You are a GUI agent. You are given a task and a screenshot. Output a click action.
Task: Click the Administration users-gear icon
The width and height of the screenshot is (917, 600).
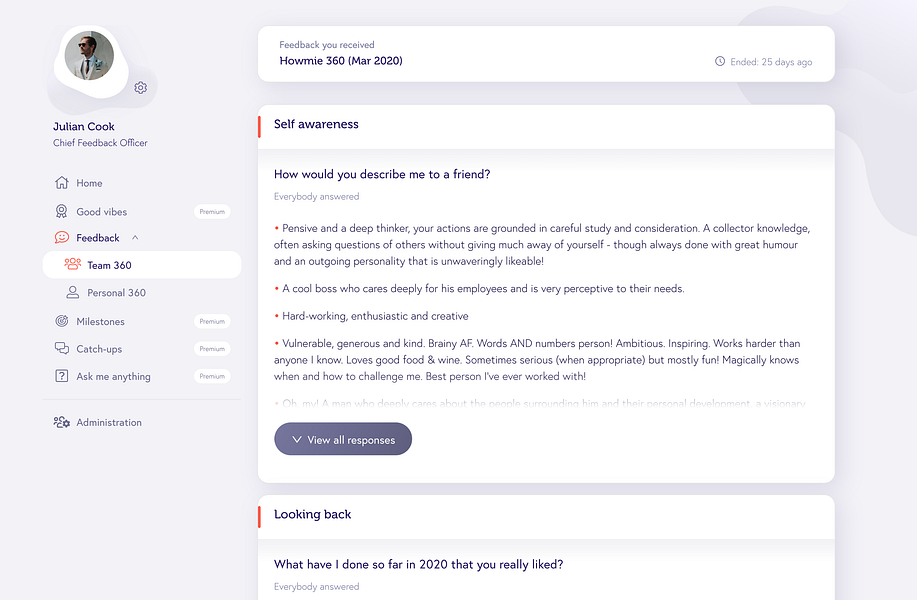62,422
